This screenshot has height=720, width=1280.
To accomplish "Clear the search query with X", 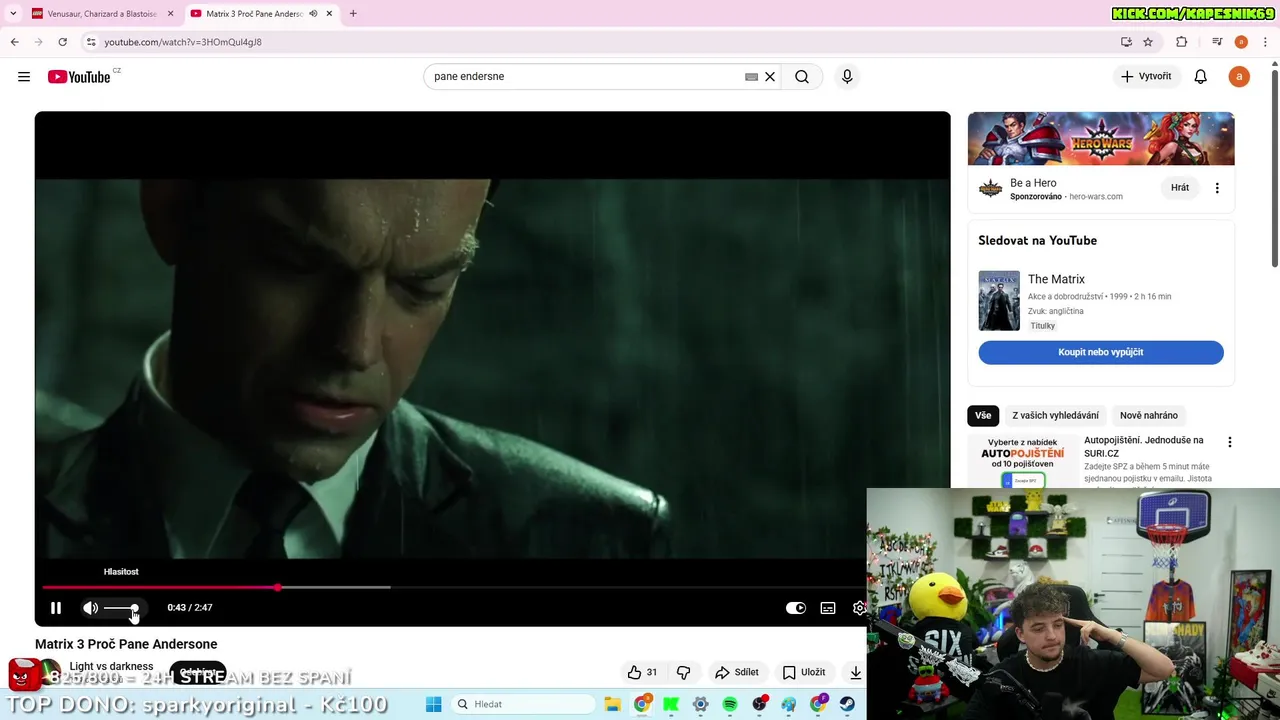I will click(x=770, y=77).
